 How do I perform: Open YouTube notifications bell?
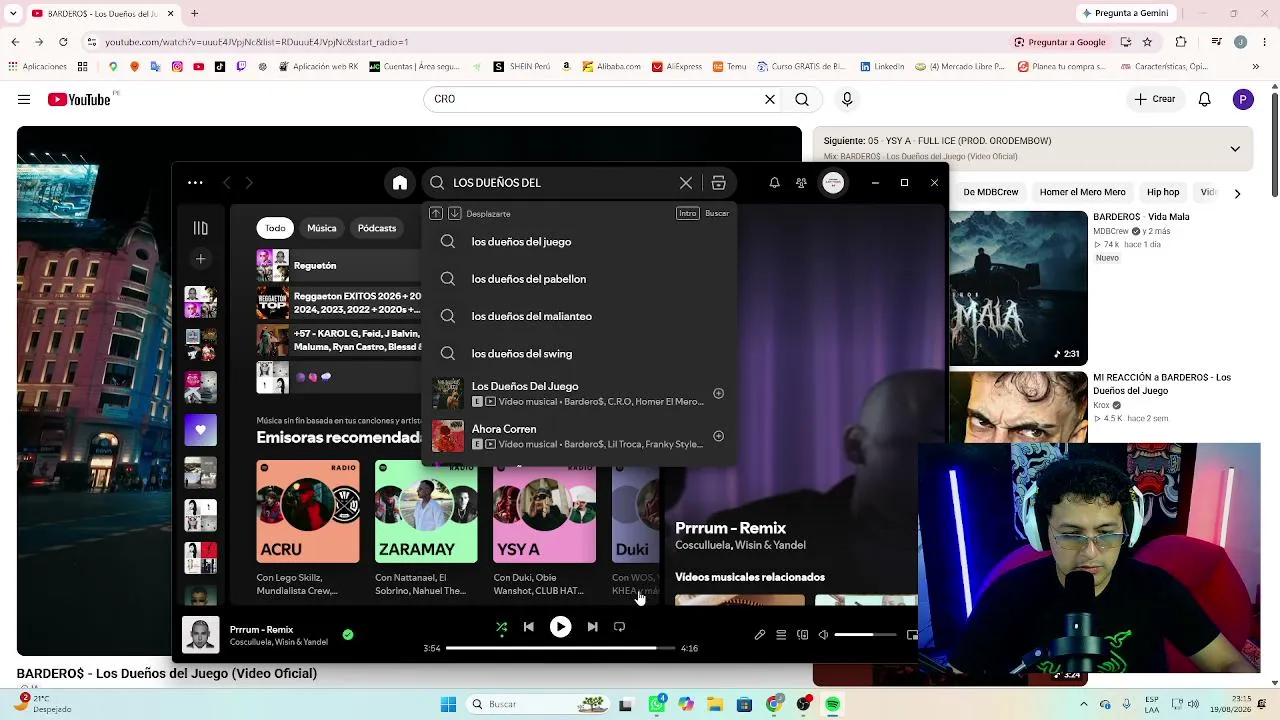pos(1205,99)
